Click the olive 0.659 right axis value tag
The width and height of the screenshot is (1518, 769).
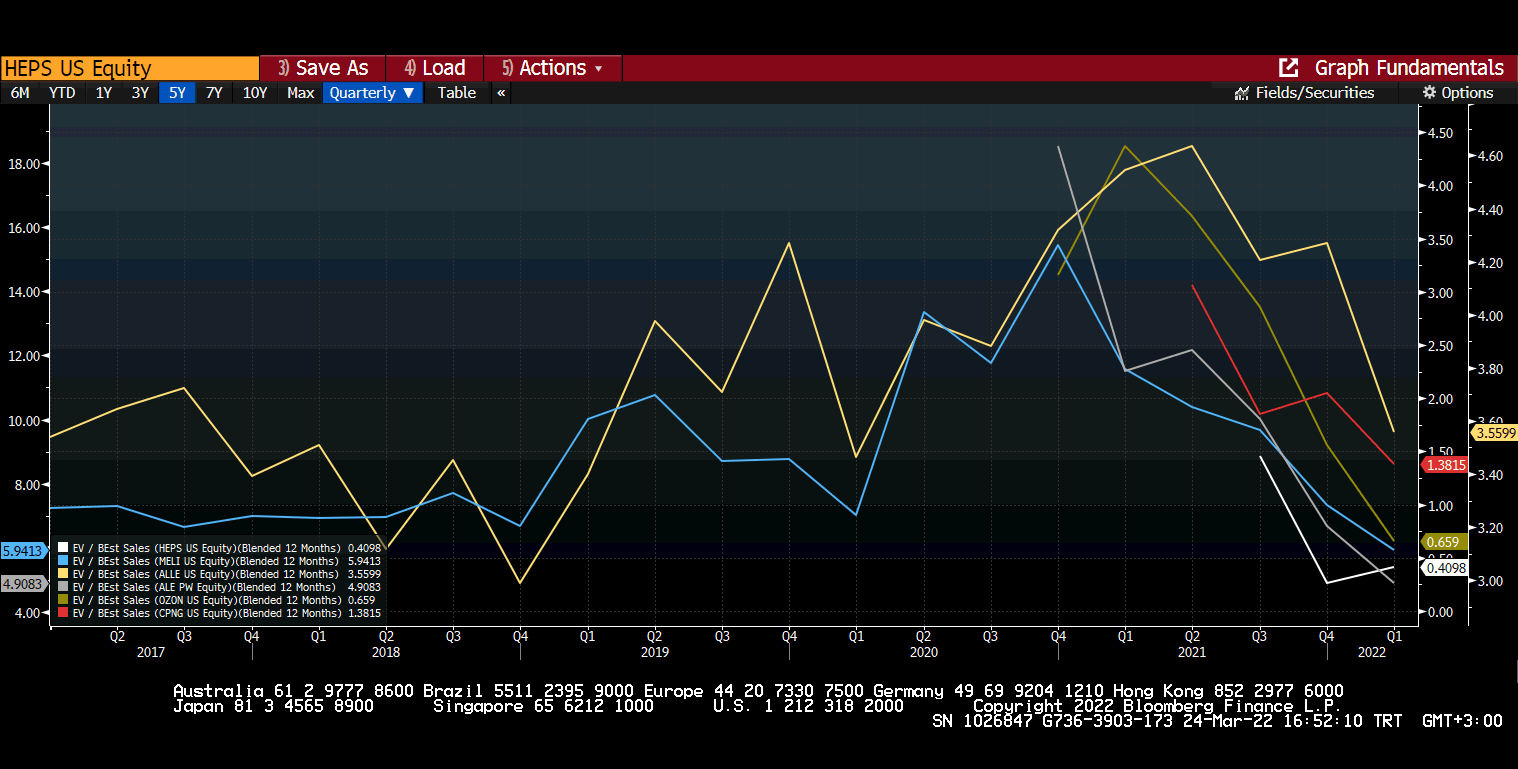1445,542
